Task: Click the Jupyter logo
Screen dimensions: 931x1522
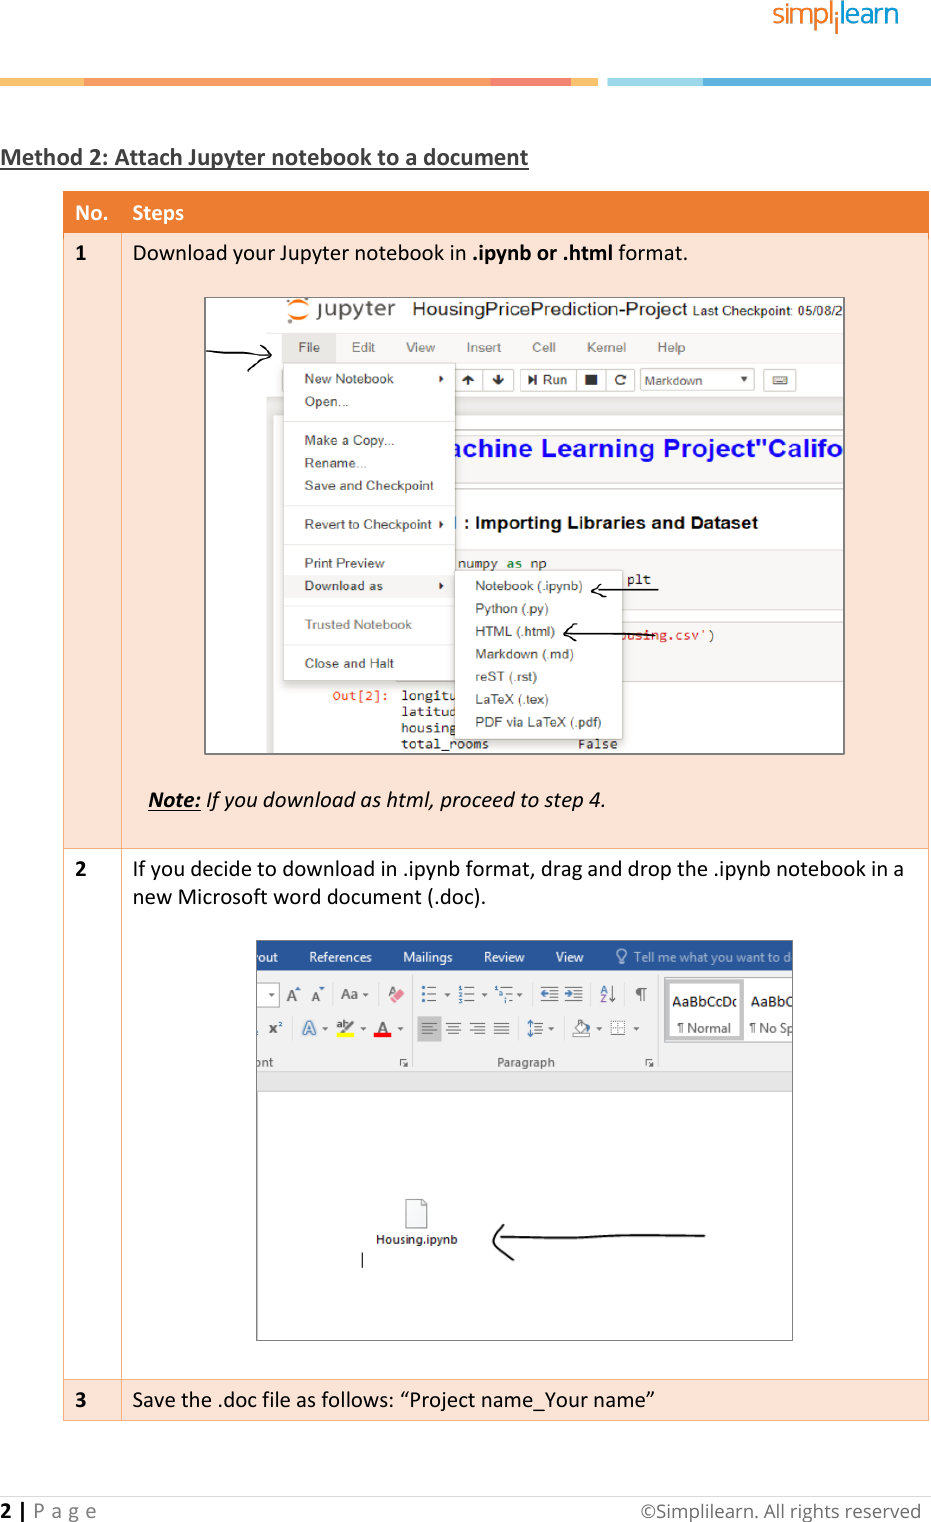Action: click(342, 309)
